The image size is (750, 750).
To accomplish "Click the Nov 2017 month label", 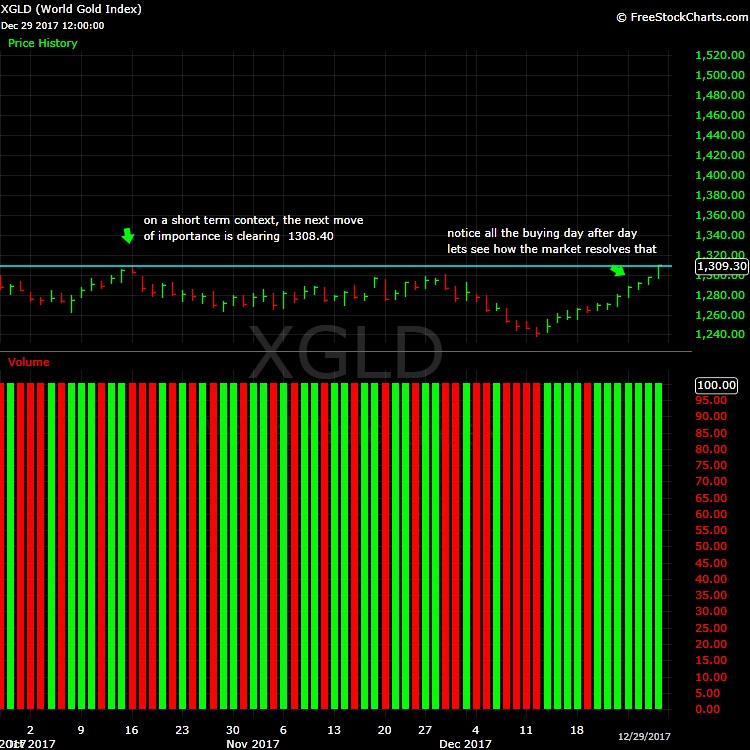I will (253, 744).
